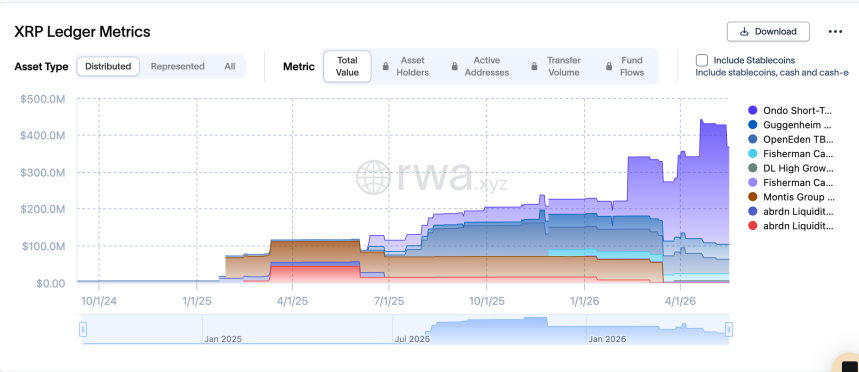The width and height of the screenshot is (859, 372).
Task: Click left handle of time range slider
Action: pos(83,329)
